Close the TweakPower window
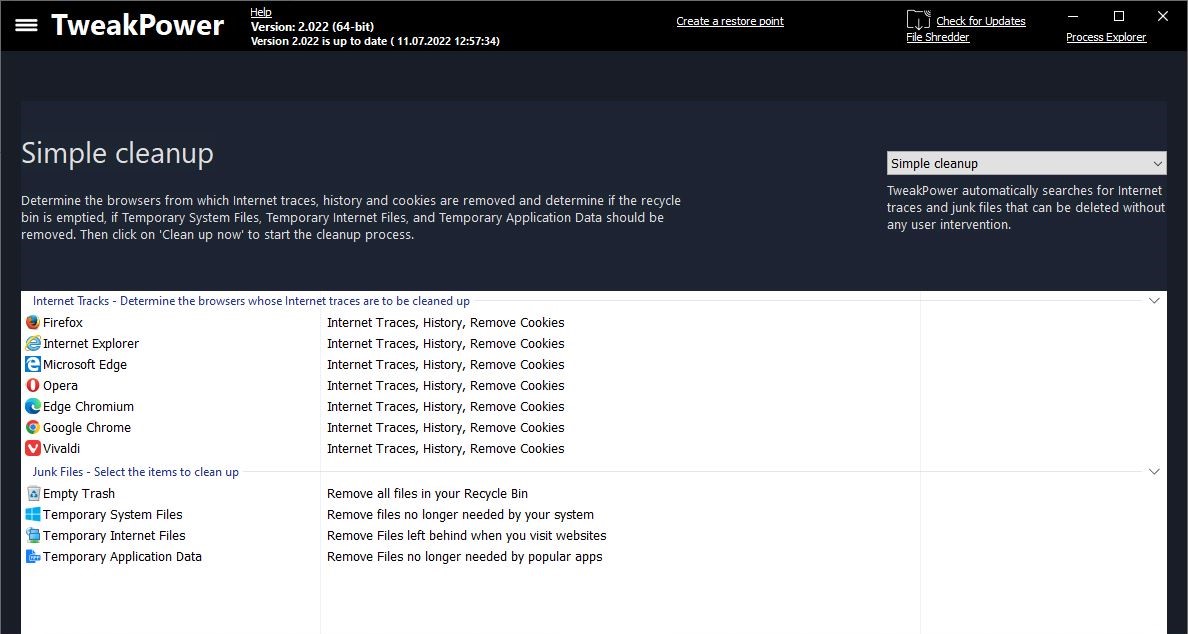The width and height of the screenshot is (1188, 634). [x=1163, y=16]
